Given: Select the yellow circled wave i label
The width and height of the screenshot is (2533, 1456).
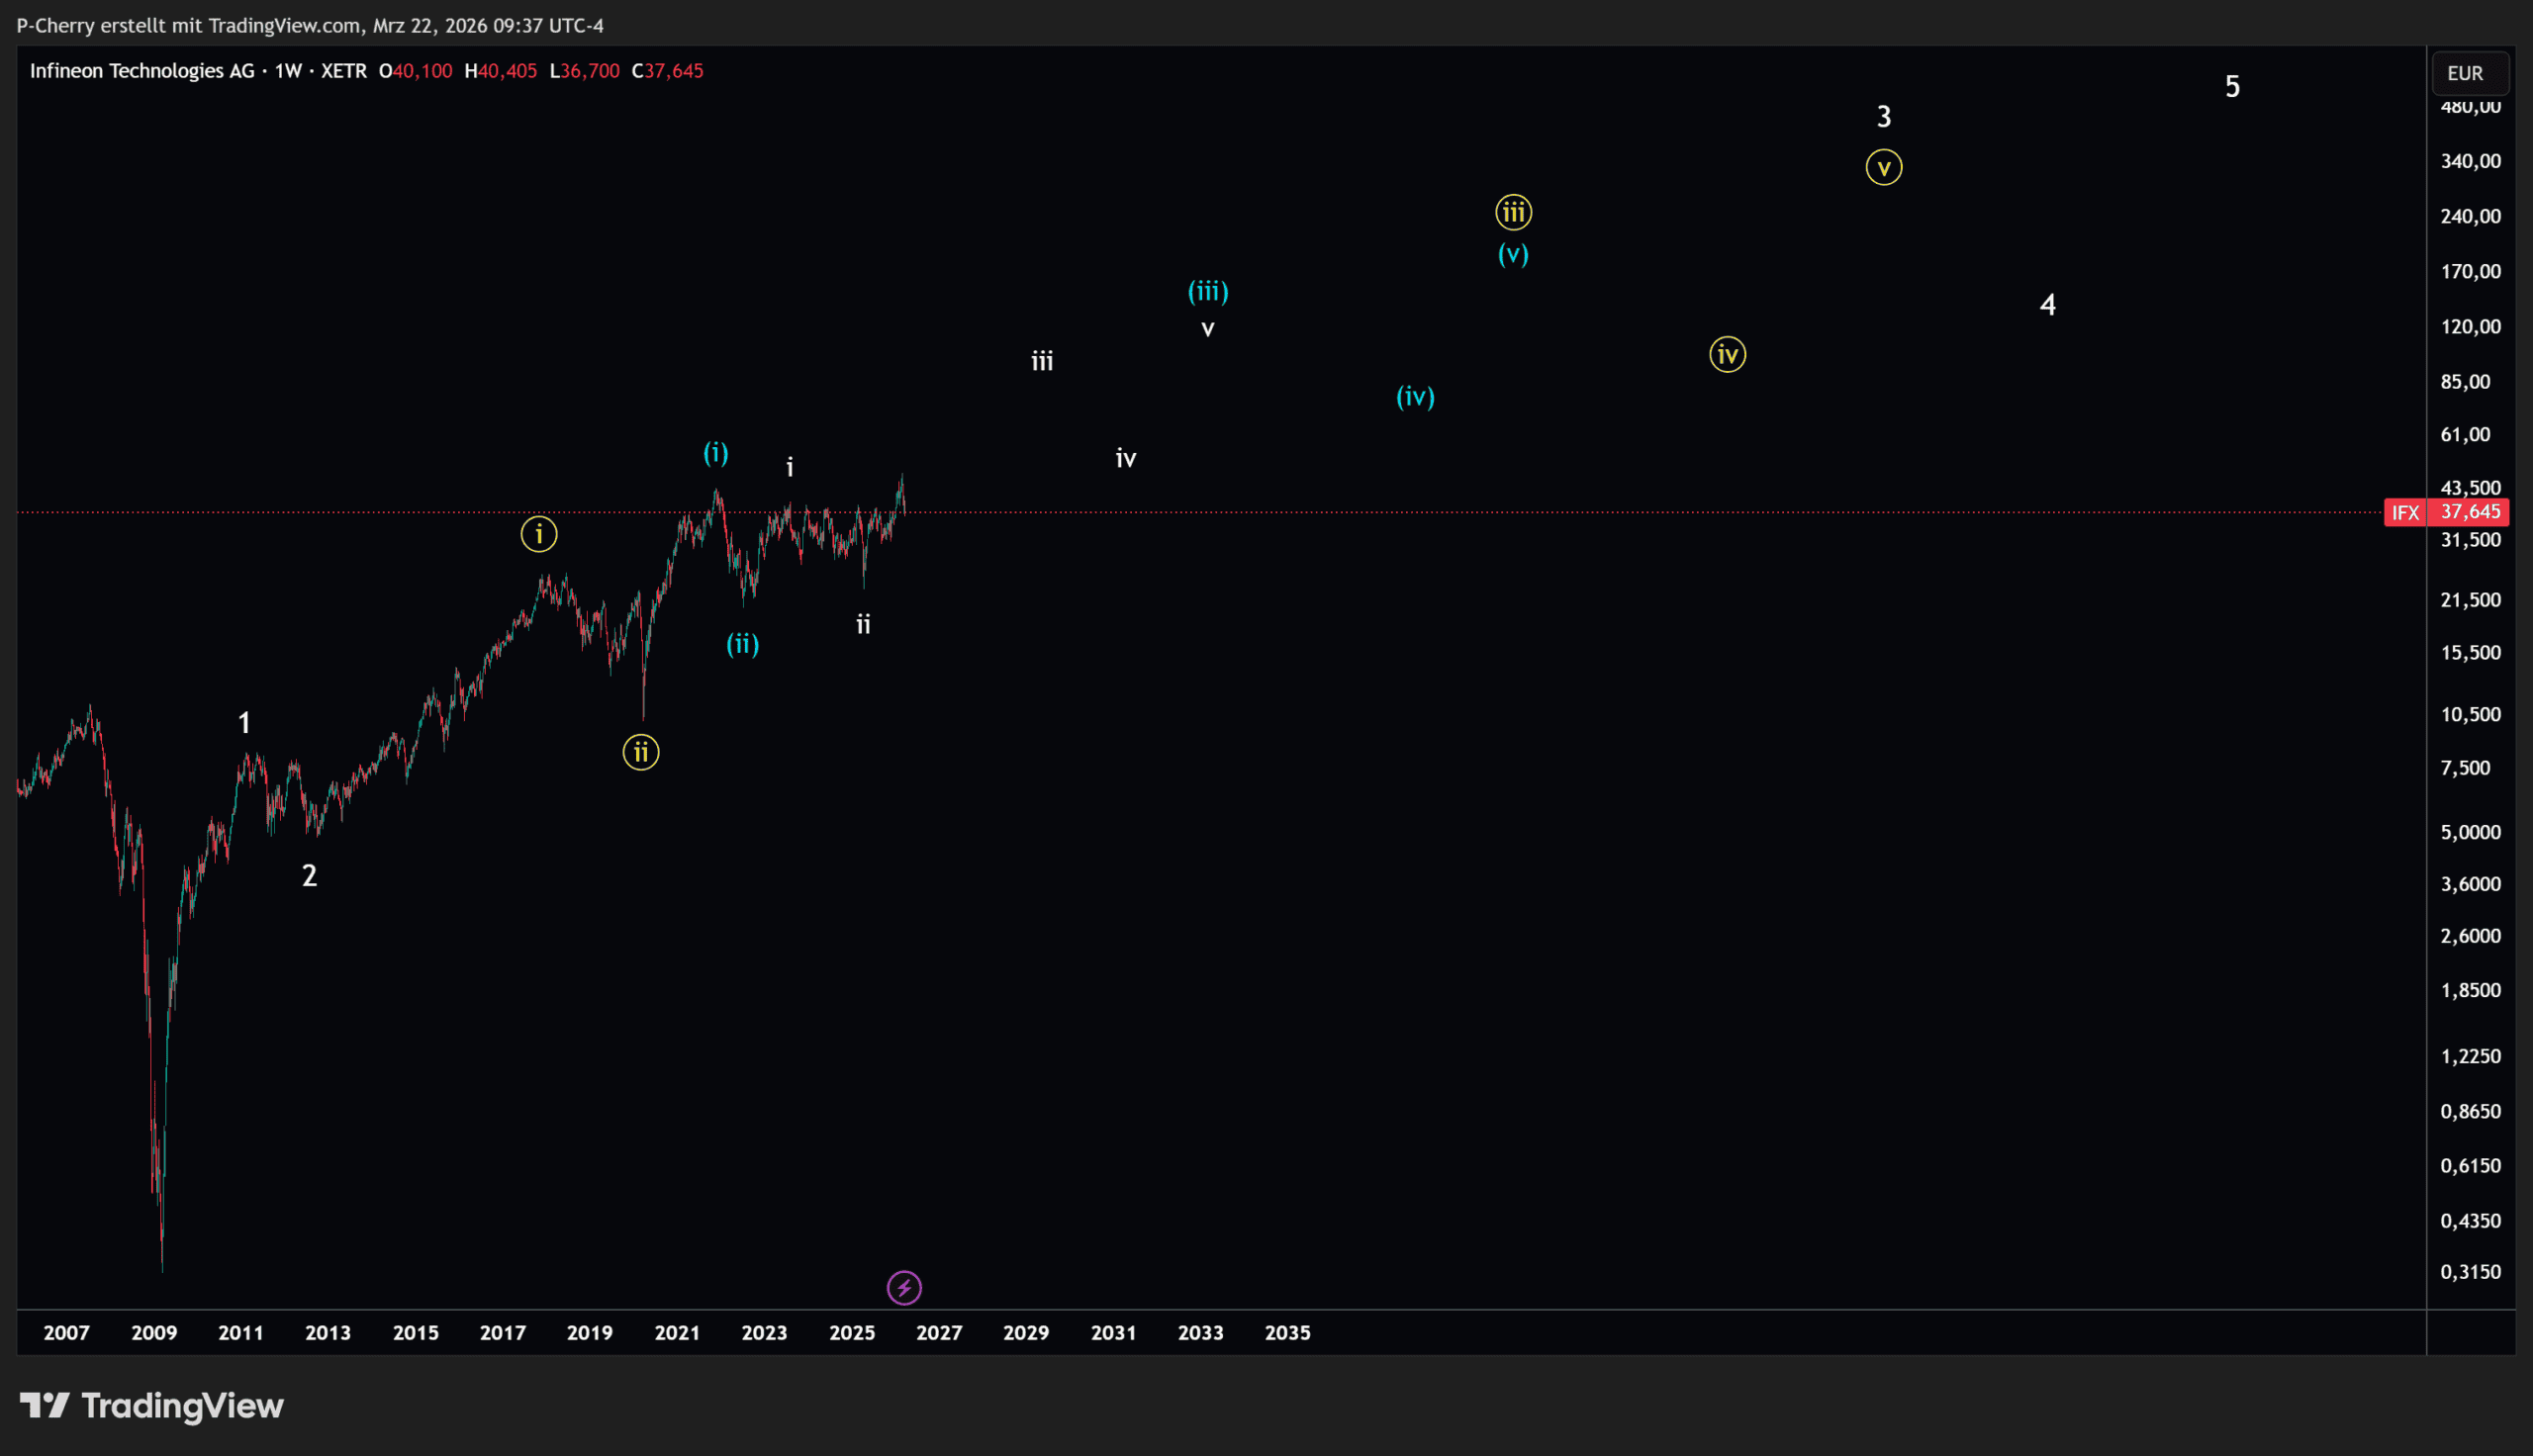Looking at the screenshot, I should click(539, 534).
